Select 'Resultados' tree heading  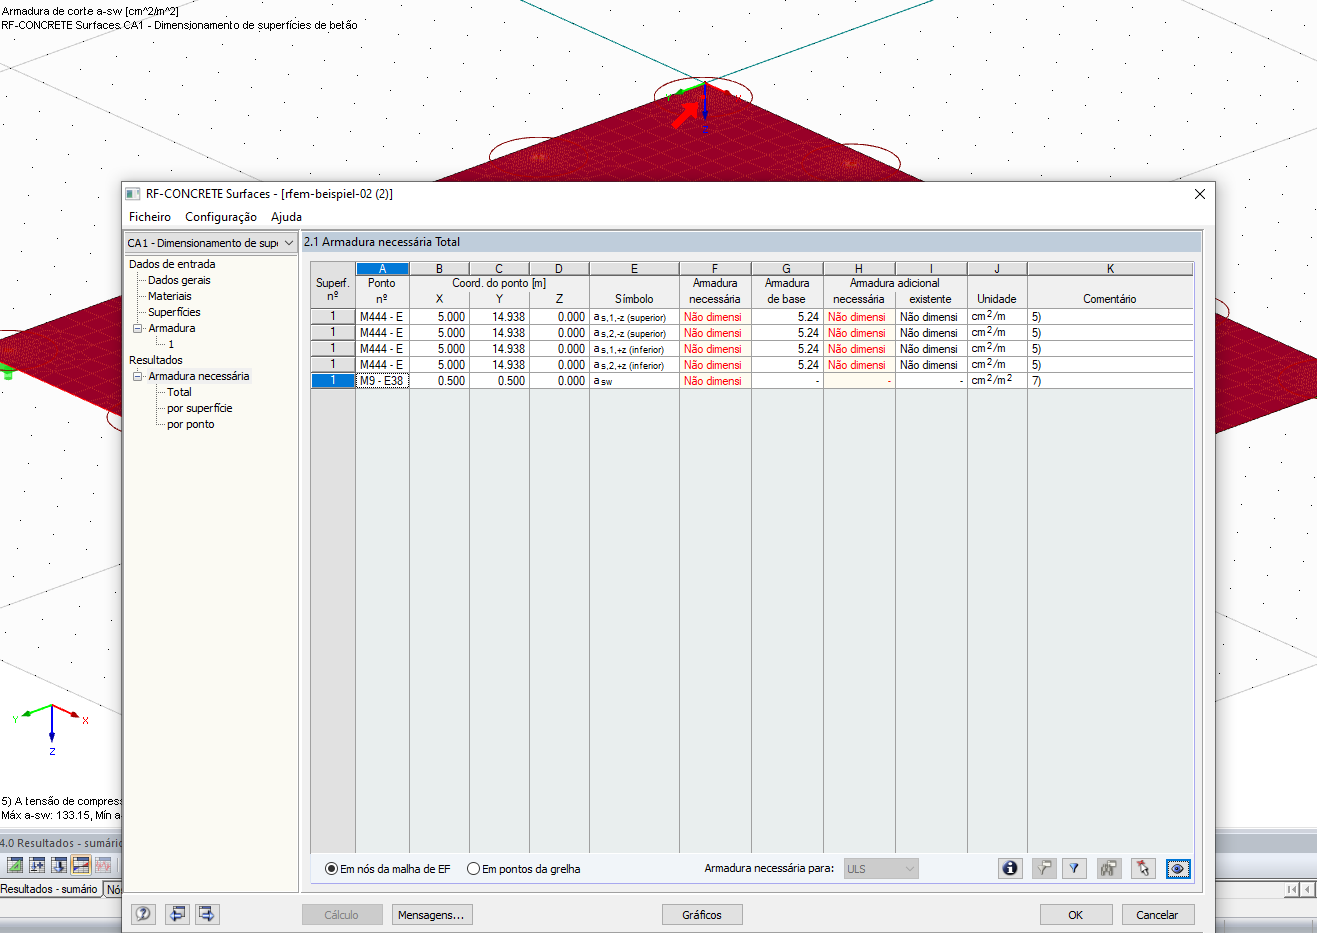(x=156, y=360)
